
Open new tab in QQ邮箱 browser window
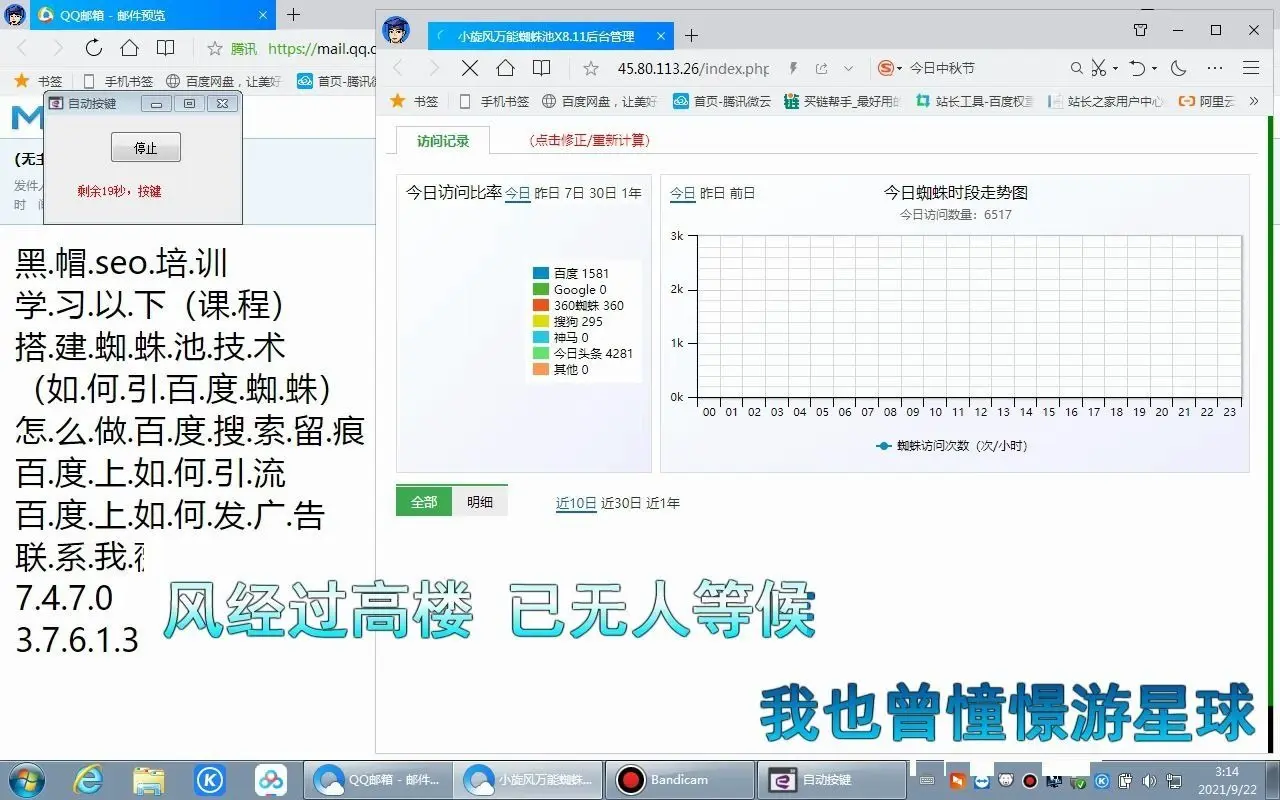(293, 15)
